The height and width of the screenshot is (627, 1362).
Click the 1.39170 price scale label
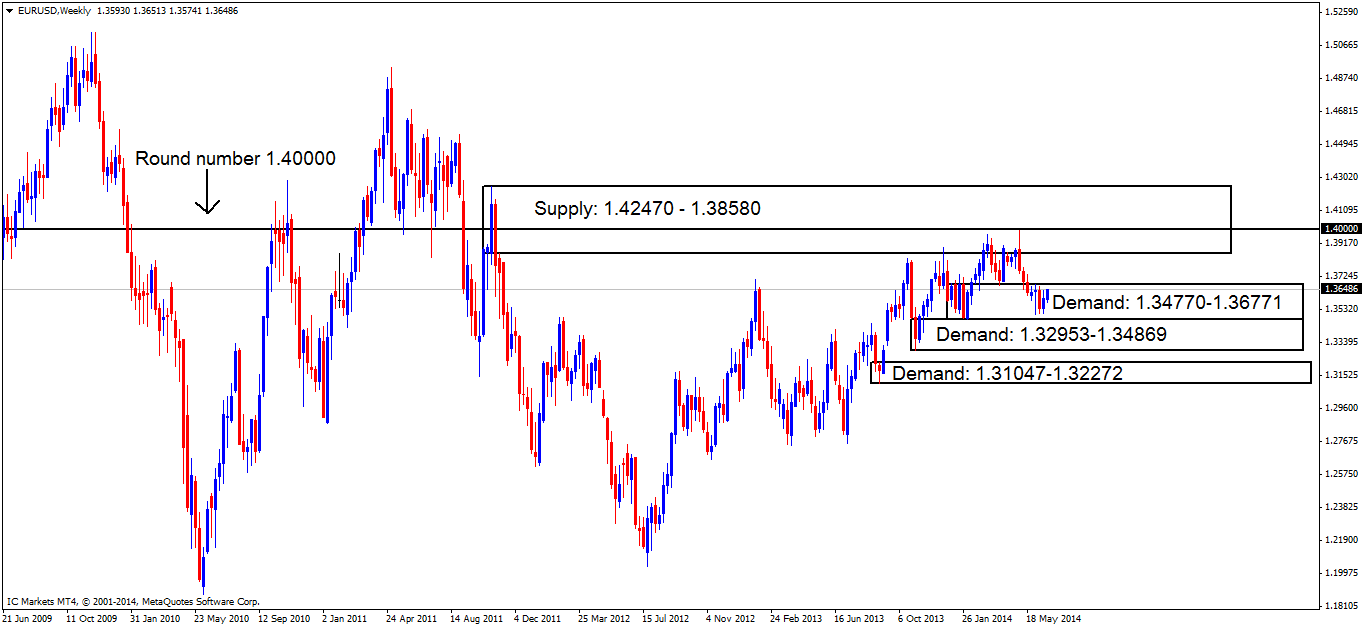(1340, 242)
